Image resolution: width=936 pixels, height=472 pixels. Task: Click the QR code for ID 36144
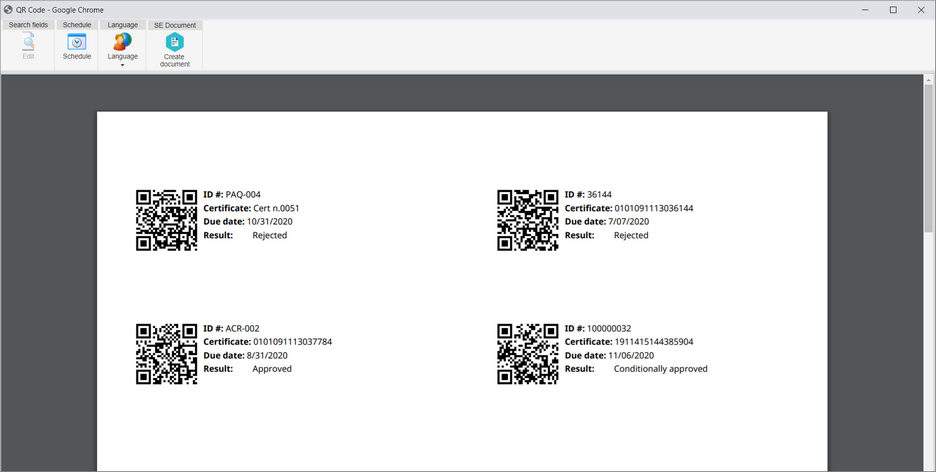click(x=528, y=220)
